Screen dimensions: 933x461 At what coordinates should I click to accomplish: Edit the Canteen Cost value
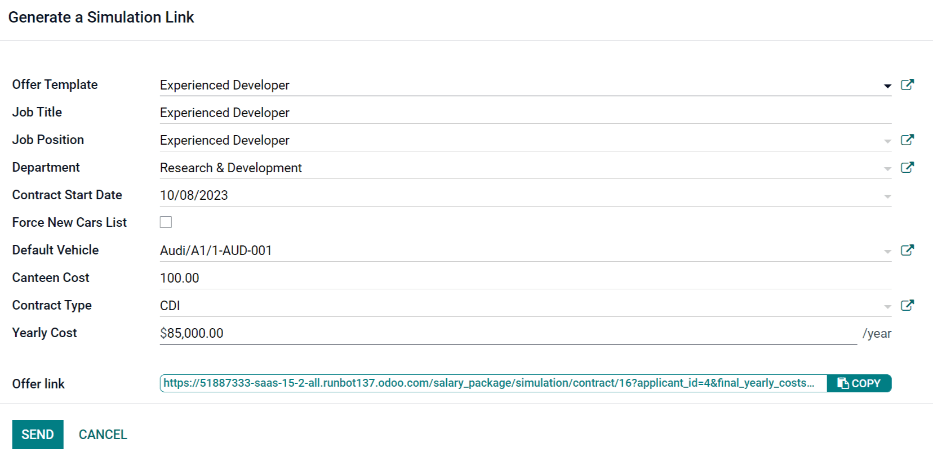520,278
